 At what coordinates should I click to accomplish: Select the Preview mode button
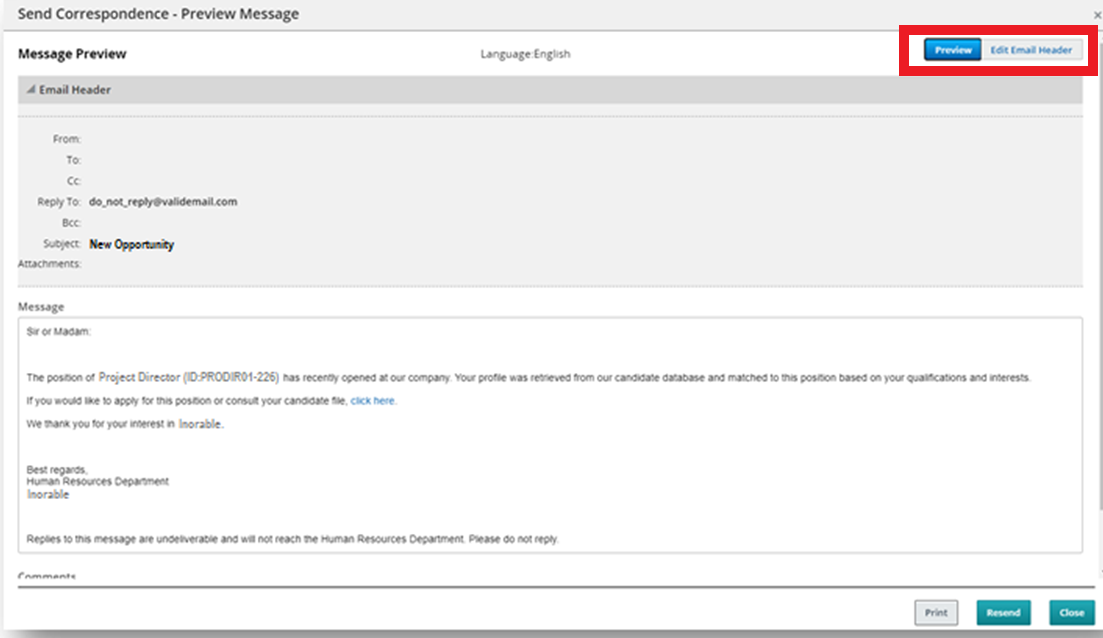pyautogui.click(x=953, y=50)
